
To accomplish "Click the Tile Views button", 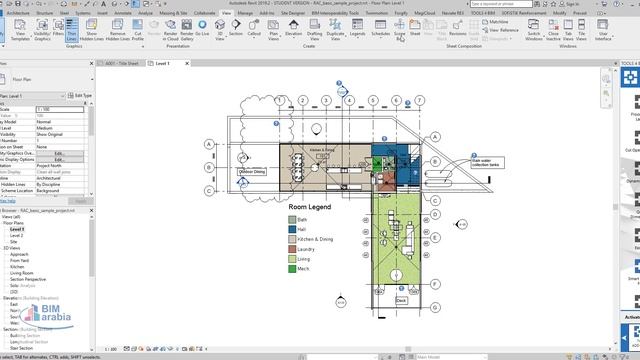I will [x=581, y=30].
